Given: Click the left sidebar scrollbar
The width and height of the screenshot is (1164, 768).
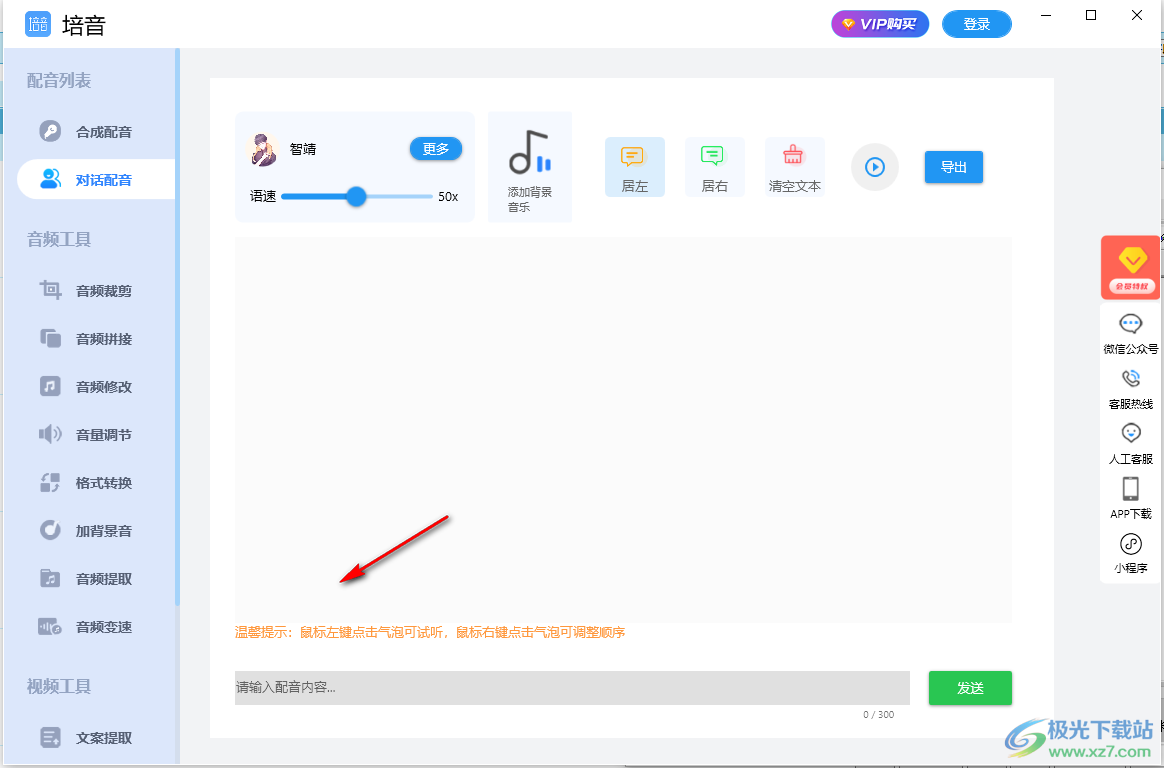Looking at the screenshot, I should (x=177, y=326).
